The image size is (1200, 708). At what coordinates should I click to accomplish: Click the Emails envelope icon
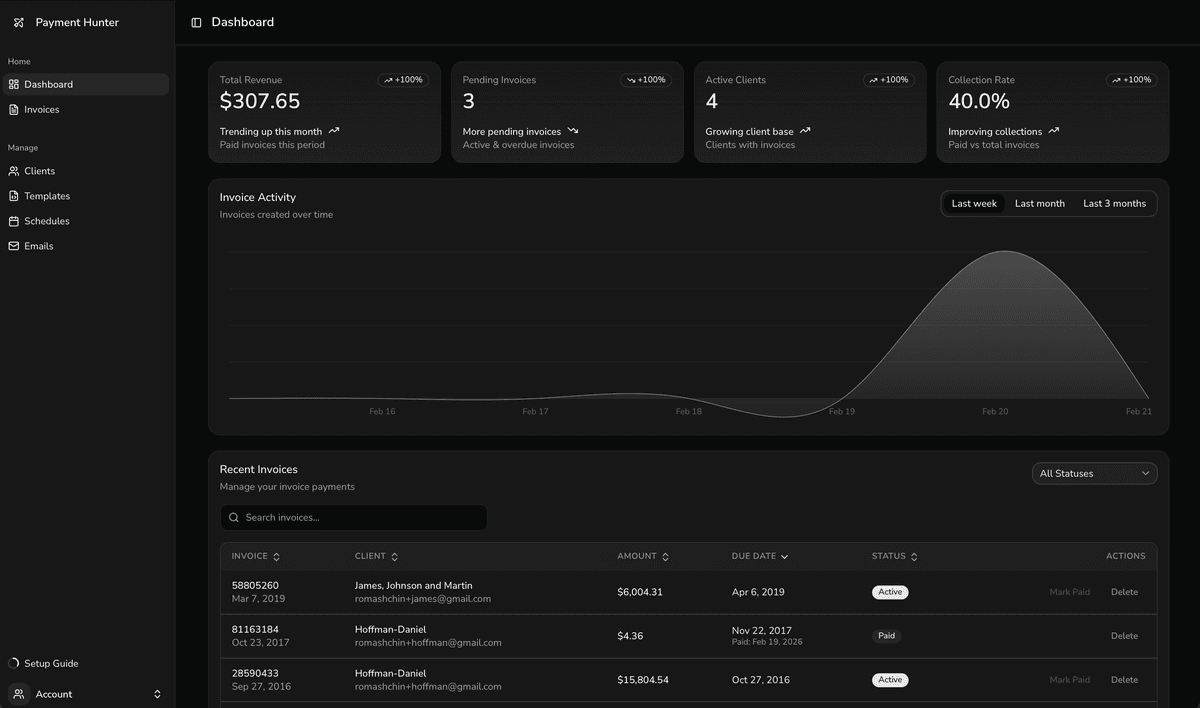click(x=14, y=245)
